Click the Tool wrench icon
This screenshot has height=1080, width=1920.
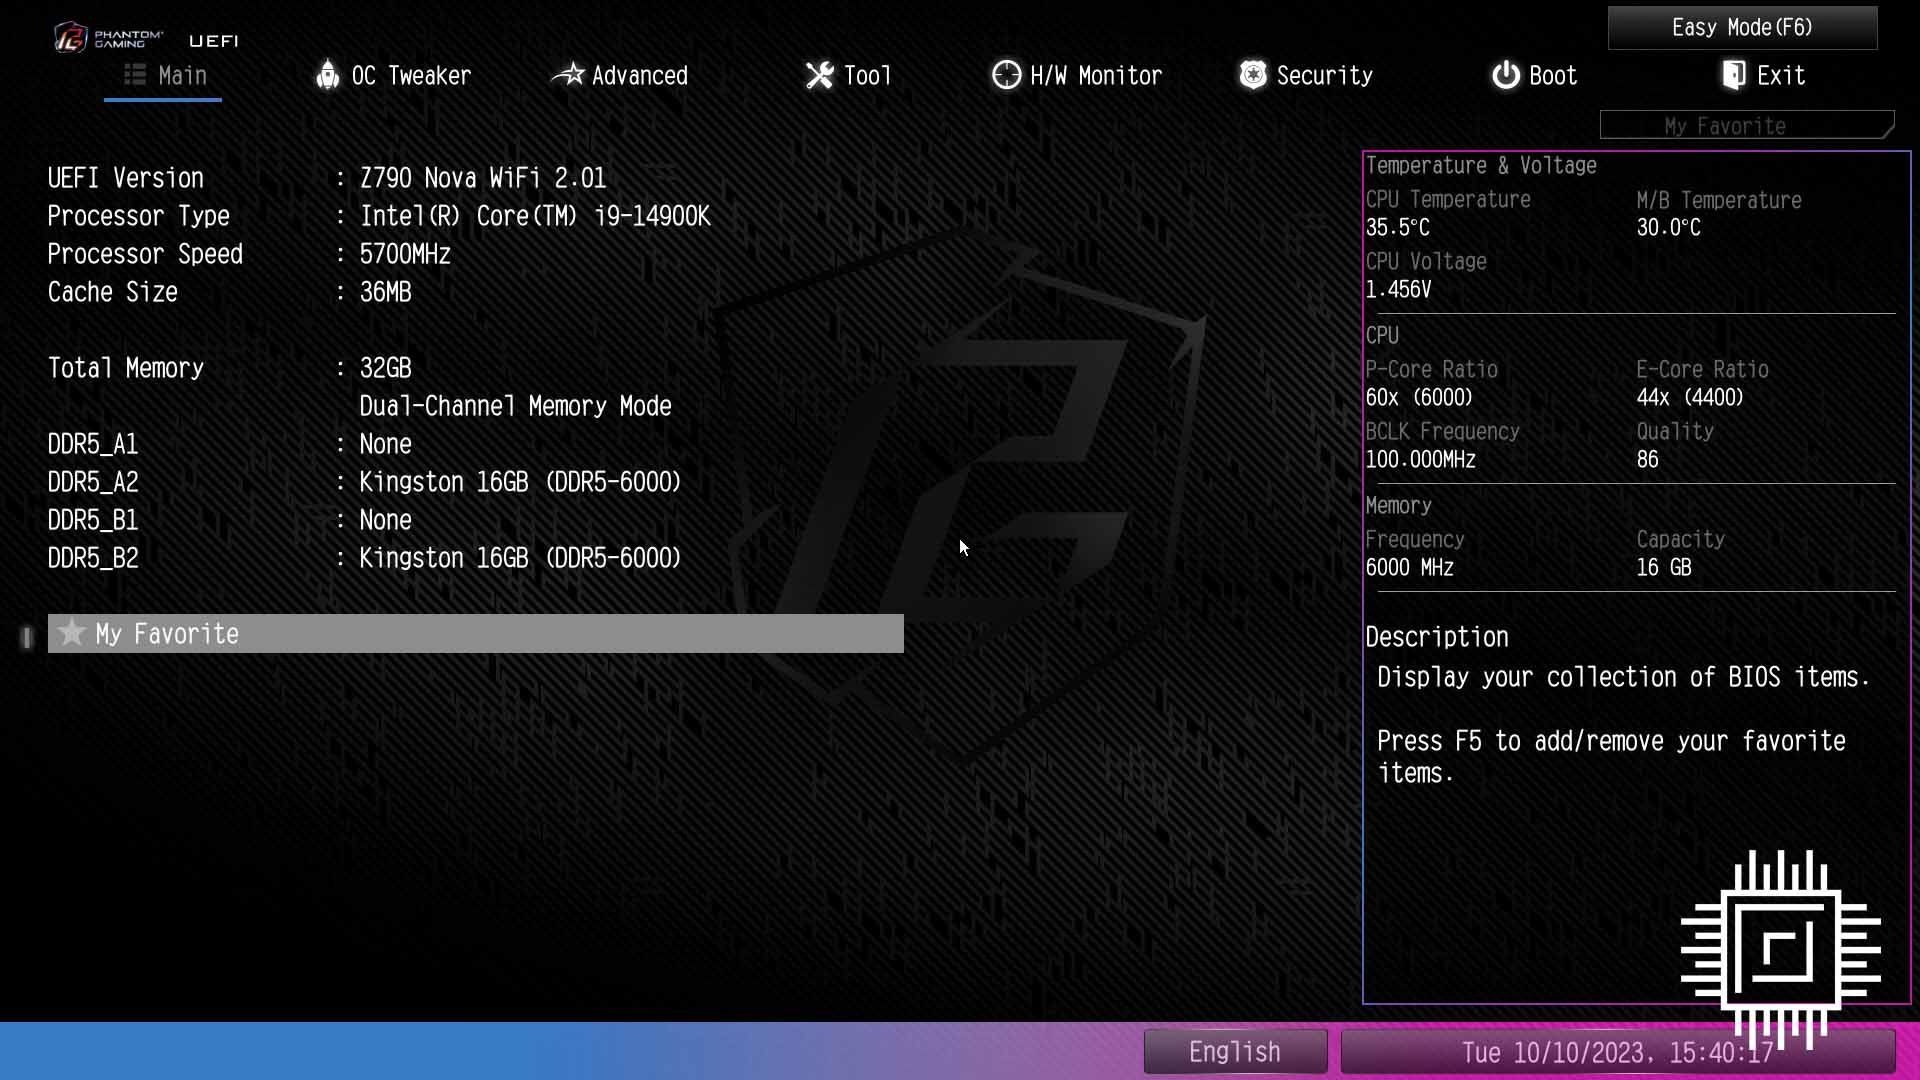click(x=820, y=75)
